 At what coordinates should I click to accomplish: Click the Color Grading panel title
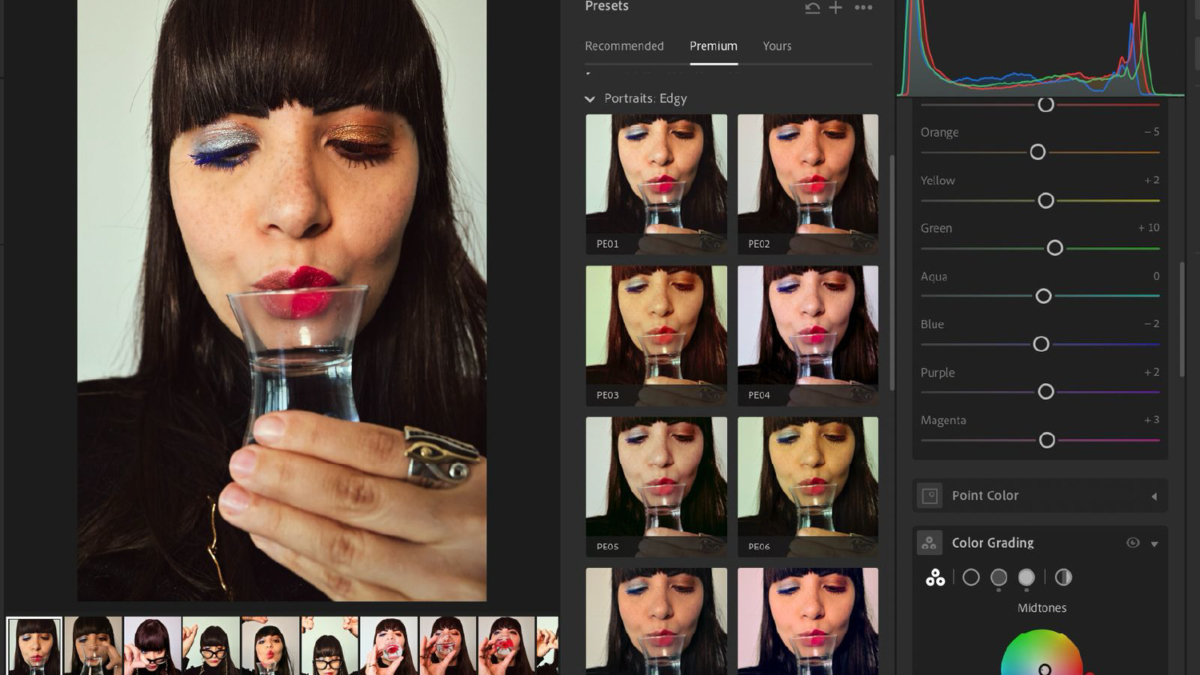[993, 543]
